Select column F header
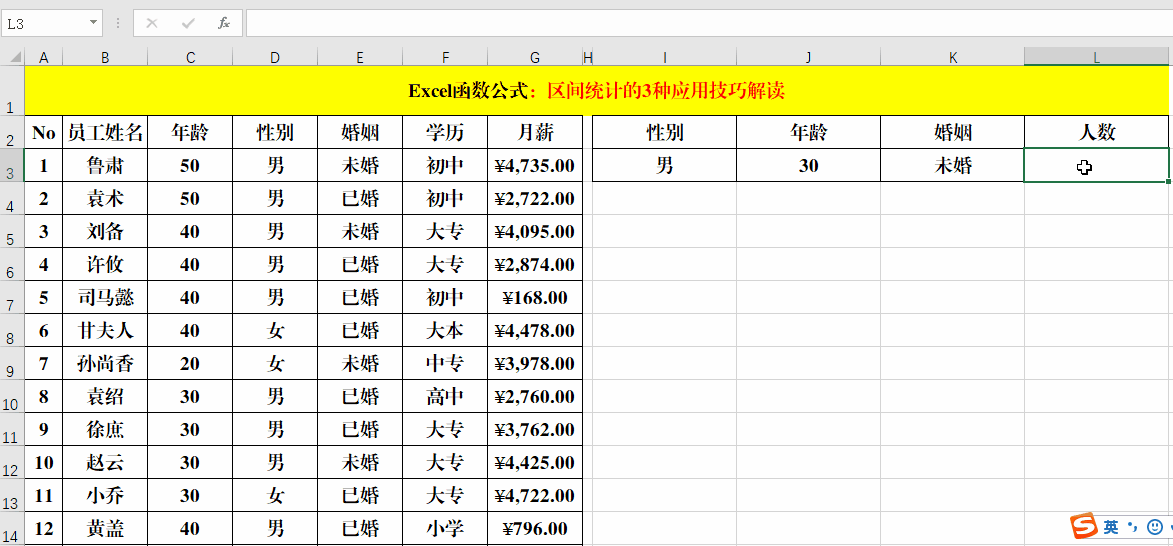The width and height of the screenshot is (1173, 546). [445, 57]
